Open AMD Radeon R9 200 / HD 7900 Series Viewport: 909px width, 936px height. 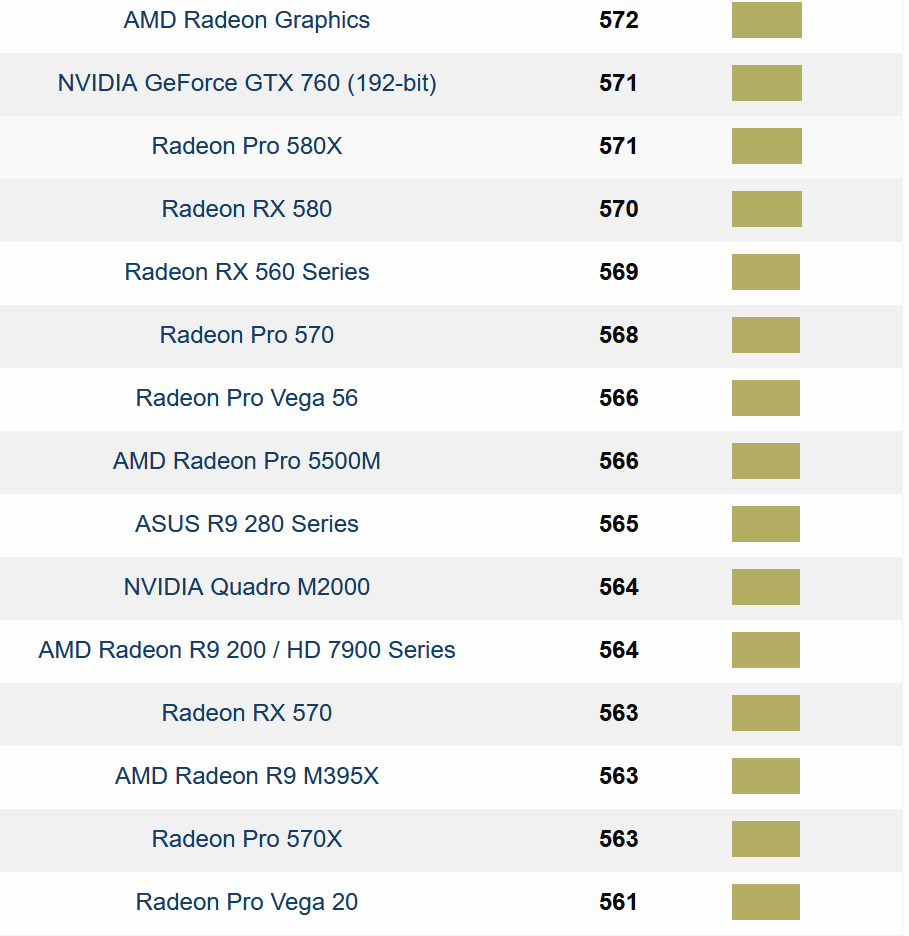[246, 650]
